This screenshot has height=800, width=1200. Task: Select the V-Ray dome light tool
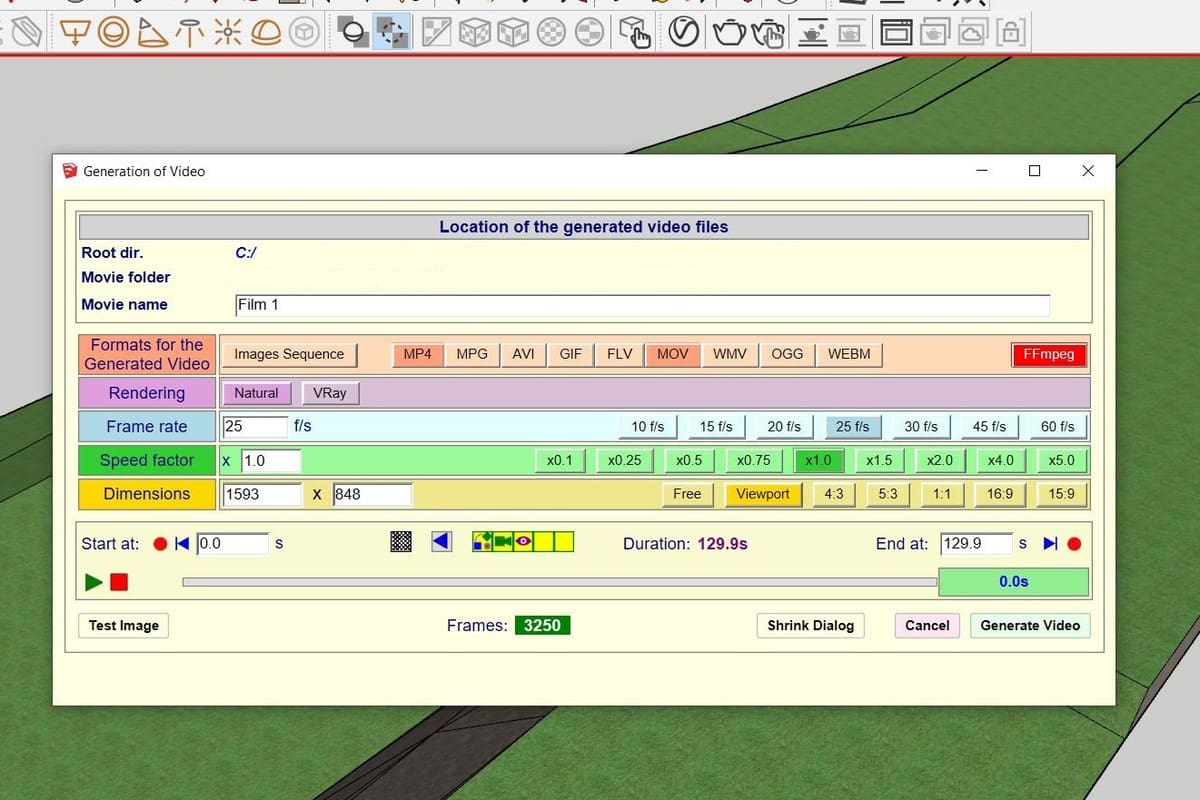point(266,34)
